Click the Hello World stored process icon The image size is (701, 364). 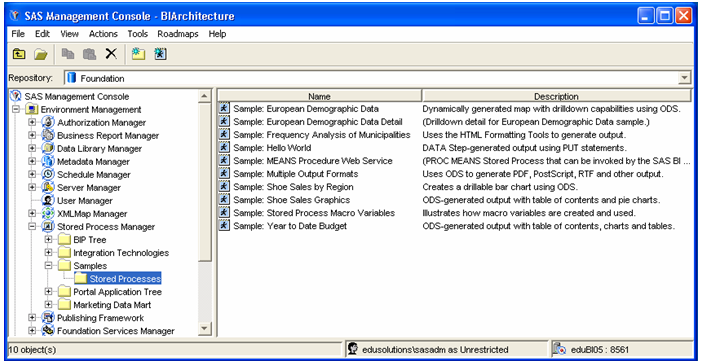pos(224,147)
